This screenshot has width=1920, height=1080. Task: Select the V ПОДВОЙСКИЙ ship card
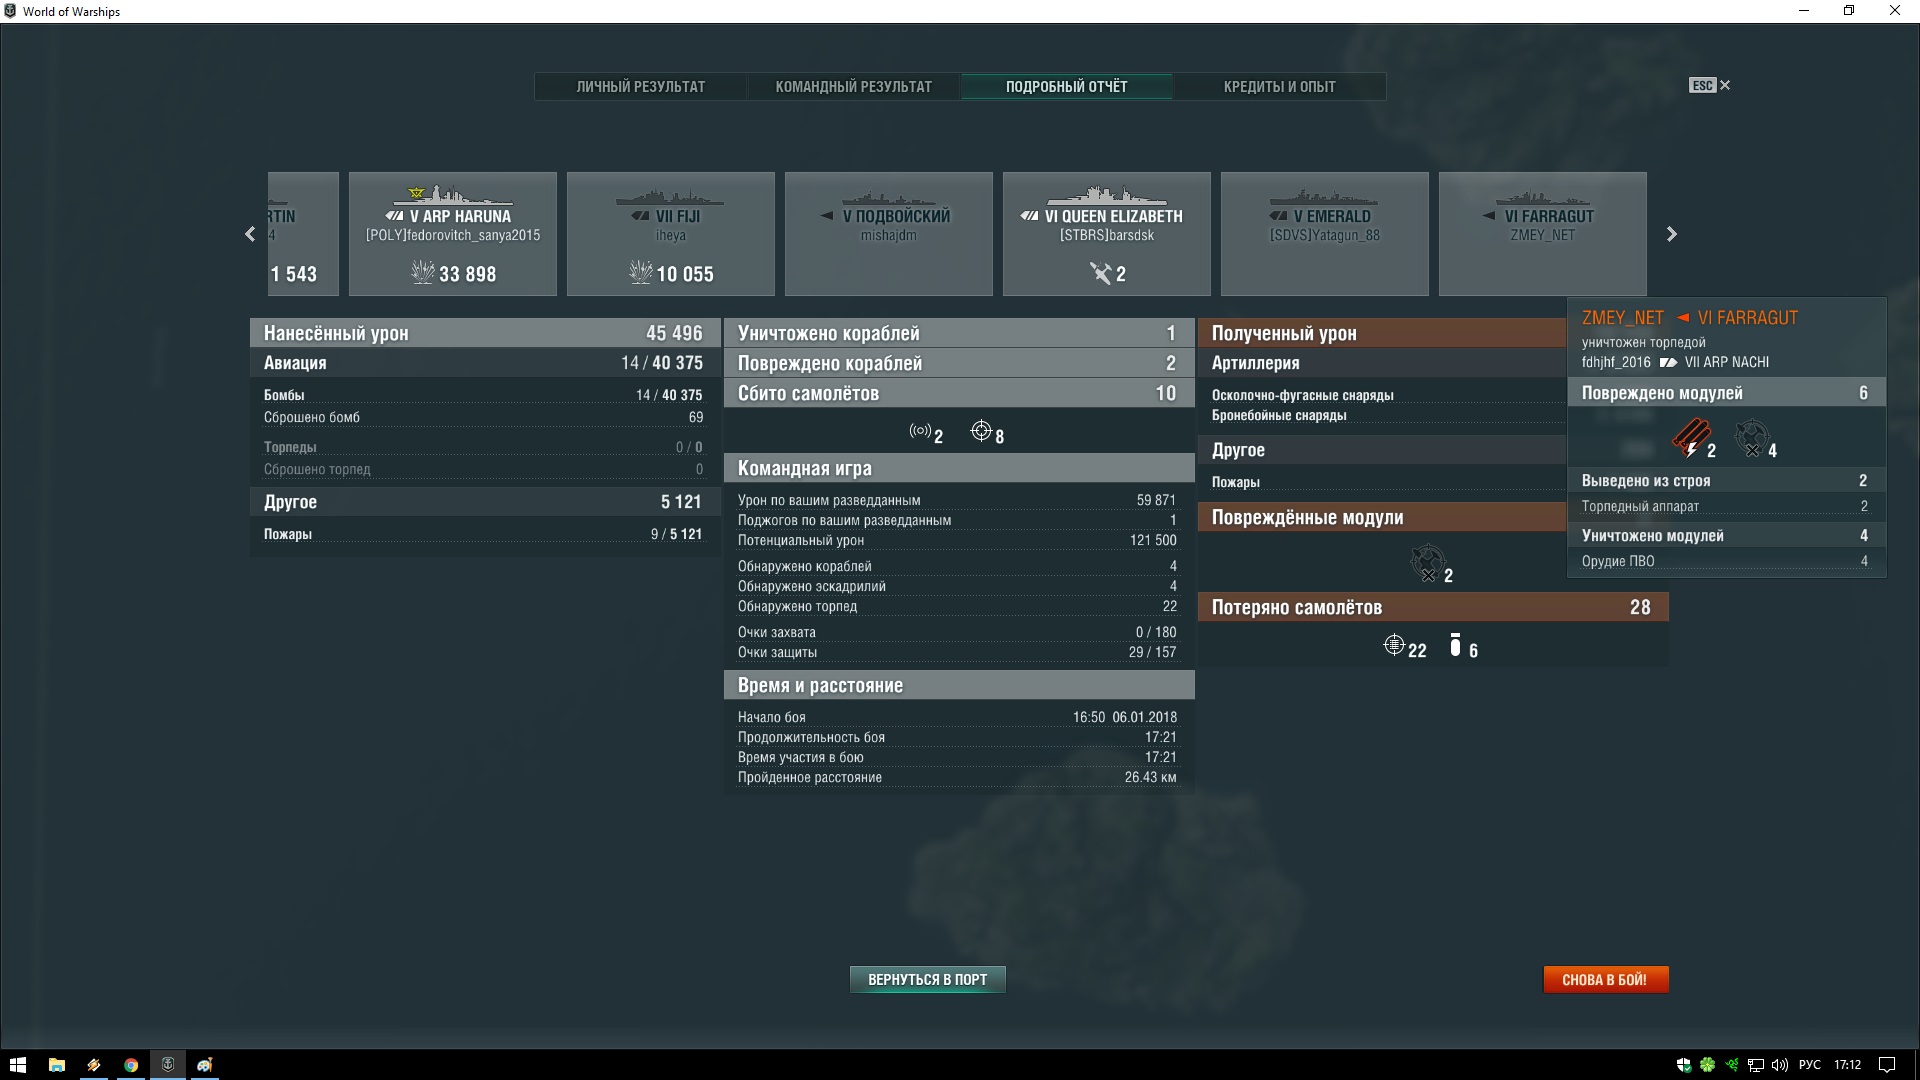tap(889, 234)
